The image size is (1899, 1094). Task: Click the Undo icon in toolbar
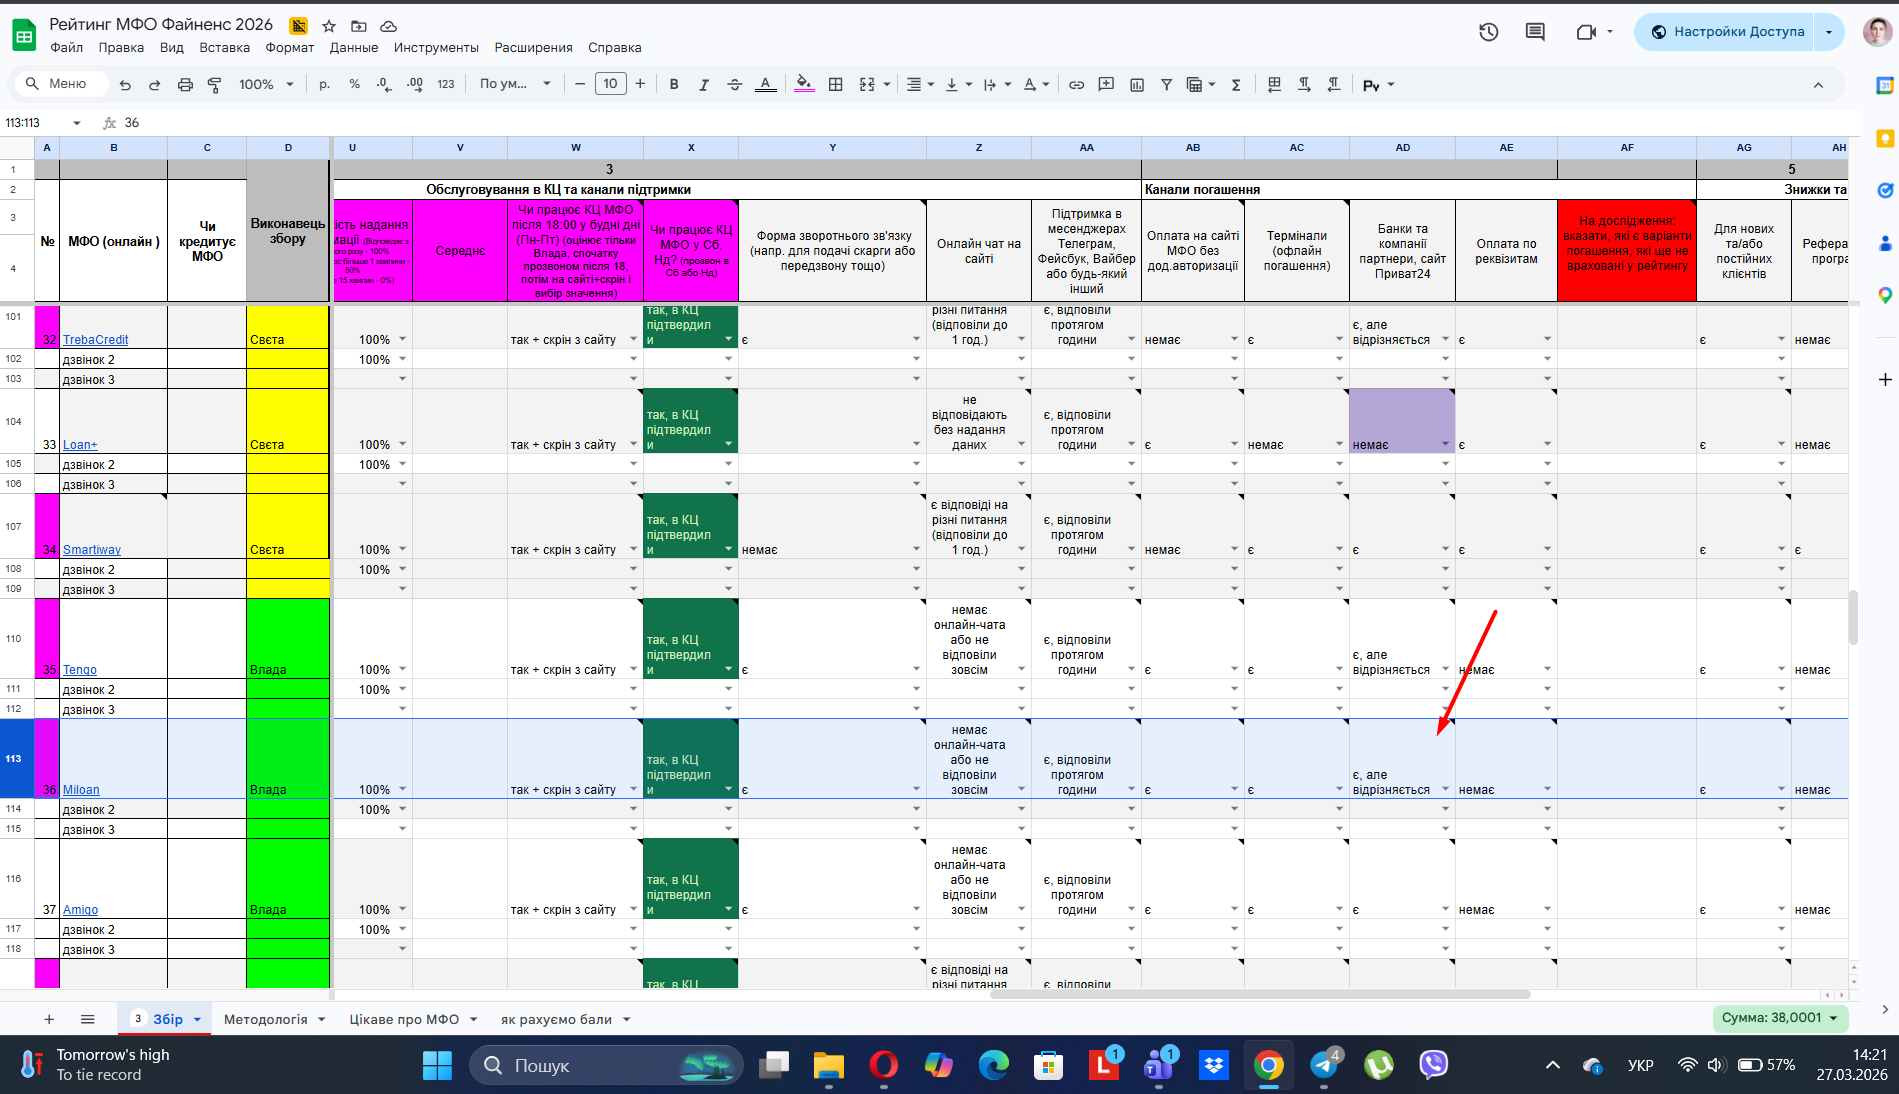(125, 85)
